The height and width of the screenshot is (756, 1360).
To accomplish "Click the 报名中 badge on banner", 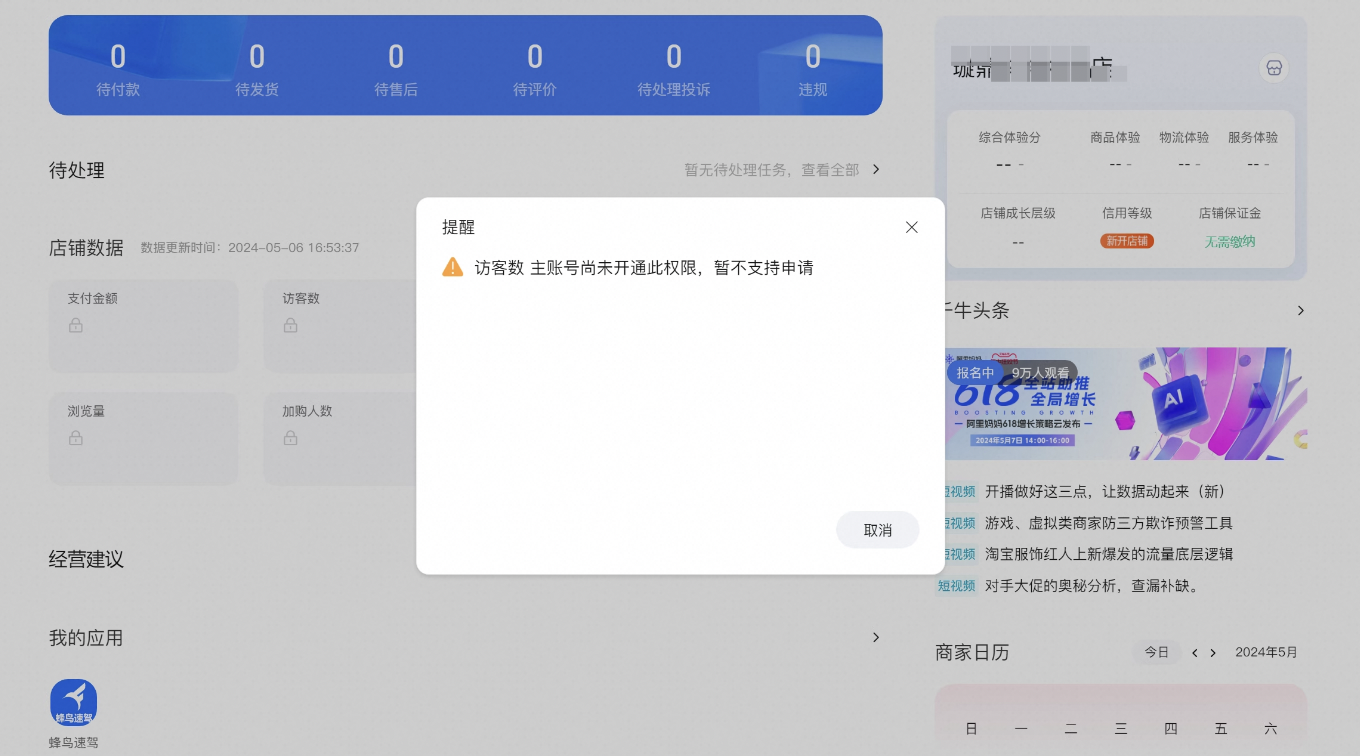I will tap(975, 373).
